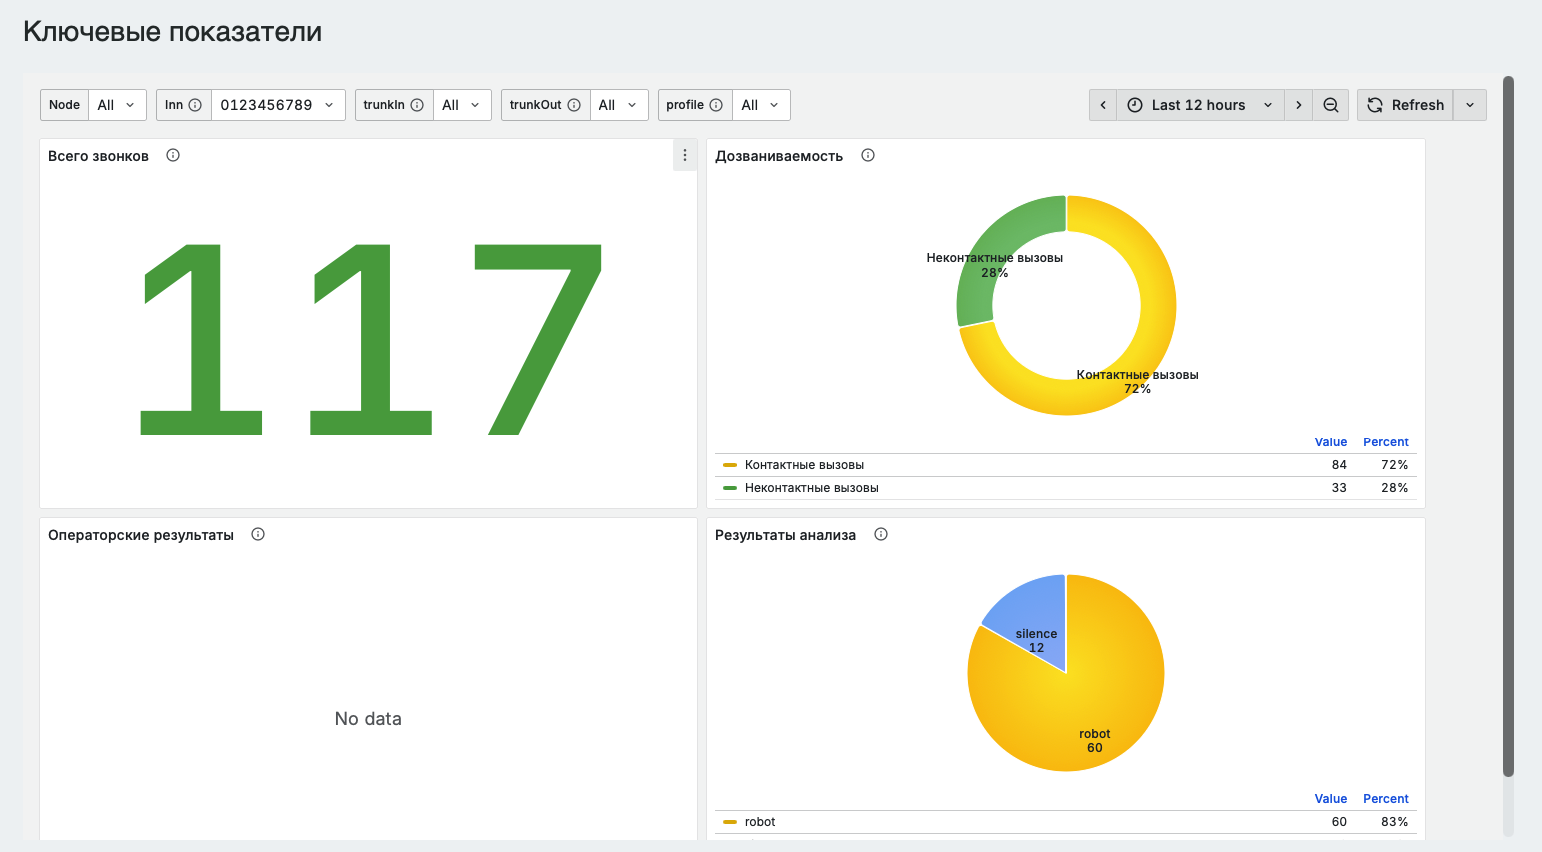Show info for Операторские результаты panel
Image resolution: width=1542 pixels, height=852 pixels.
258,534
